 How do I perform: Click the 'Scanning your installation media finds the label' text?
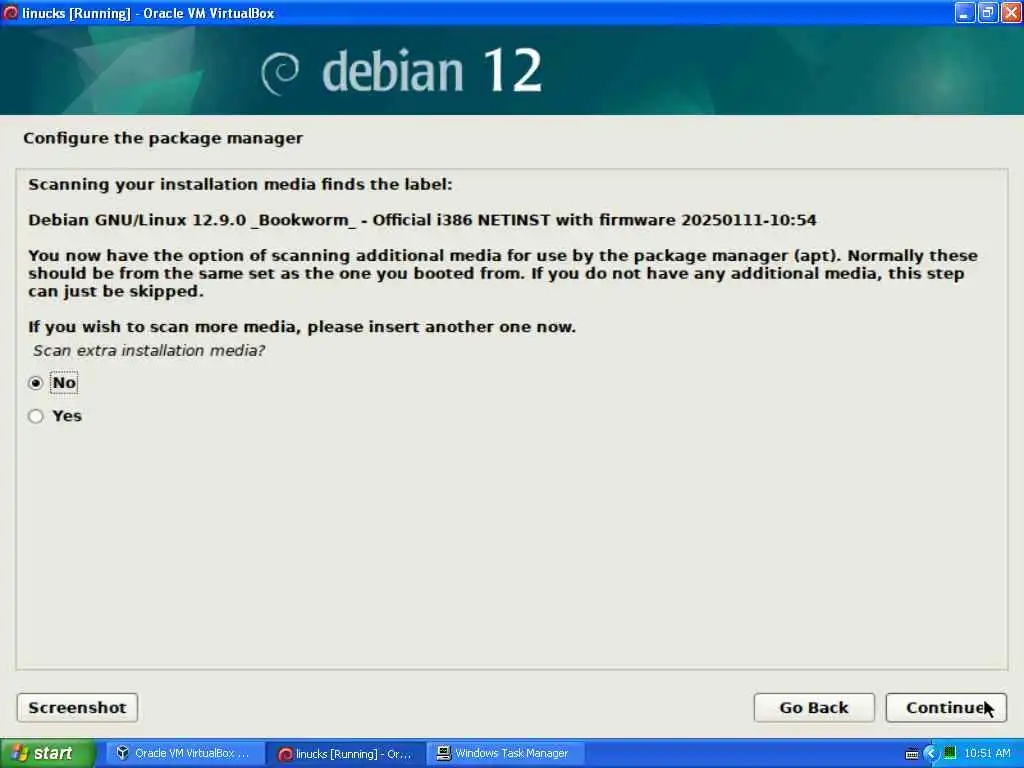pyautogui.click(x=240, y=185)
